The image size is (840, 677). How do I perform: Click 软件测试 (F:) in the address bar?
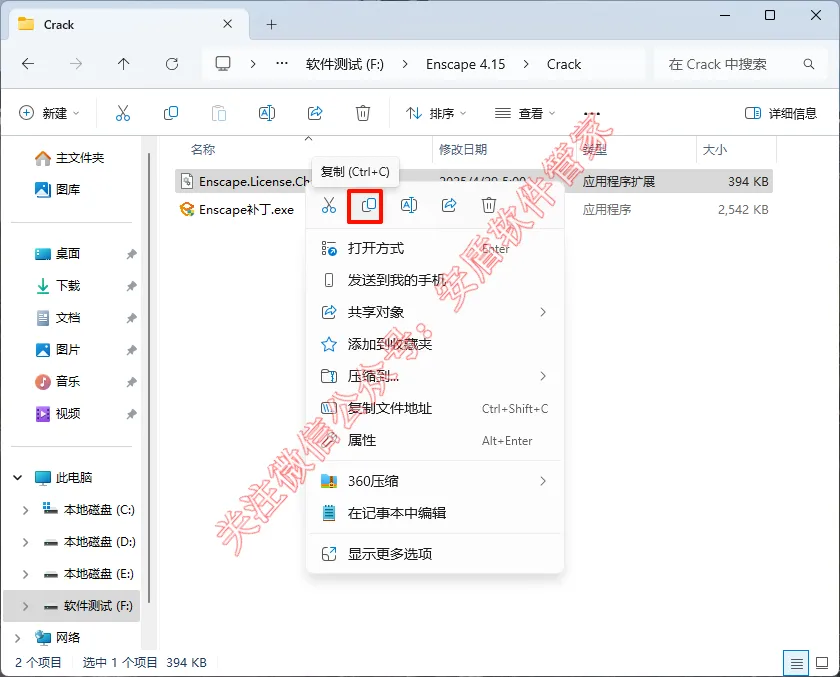point(344,64)
